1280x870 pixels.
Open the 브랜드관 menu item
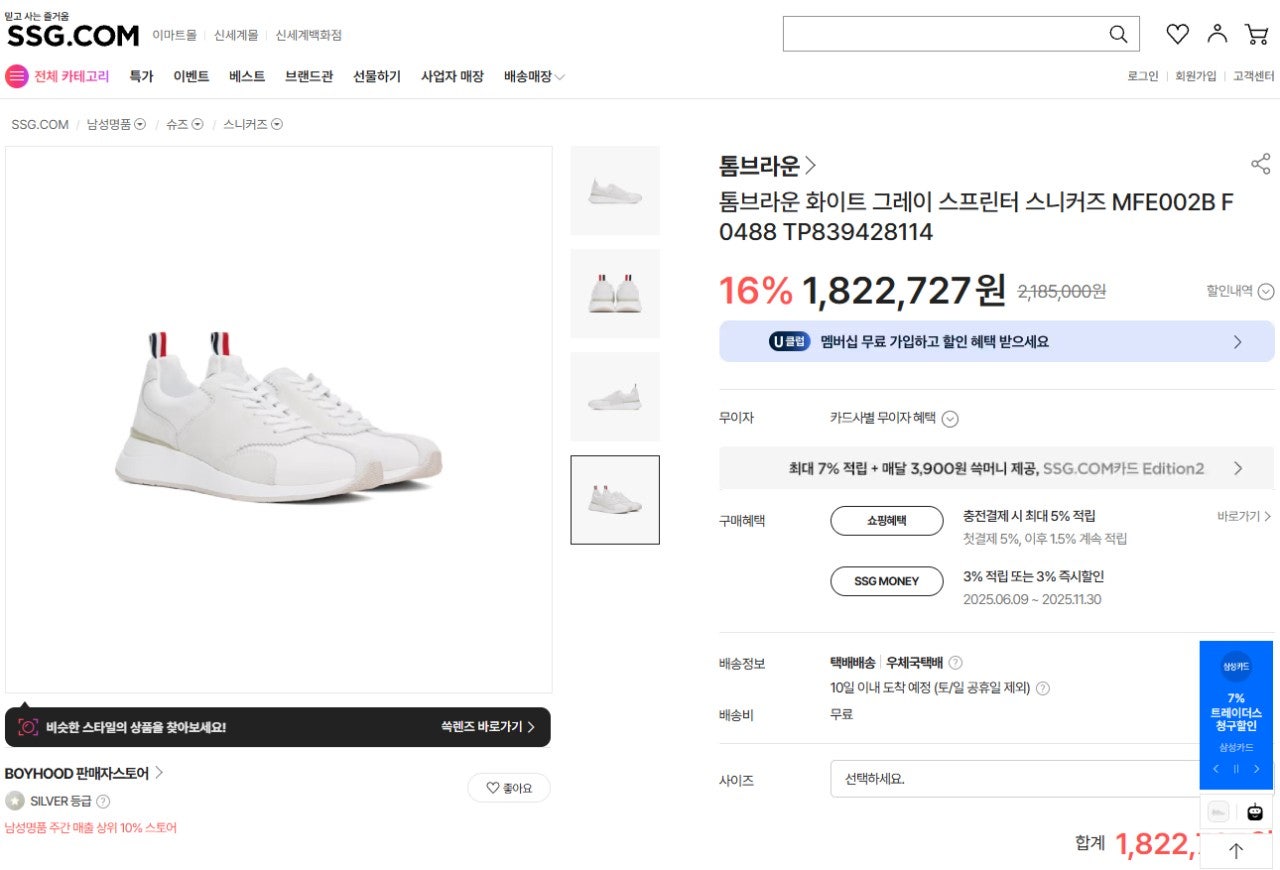(x=308, y=76)
